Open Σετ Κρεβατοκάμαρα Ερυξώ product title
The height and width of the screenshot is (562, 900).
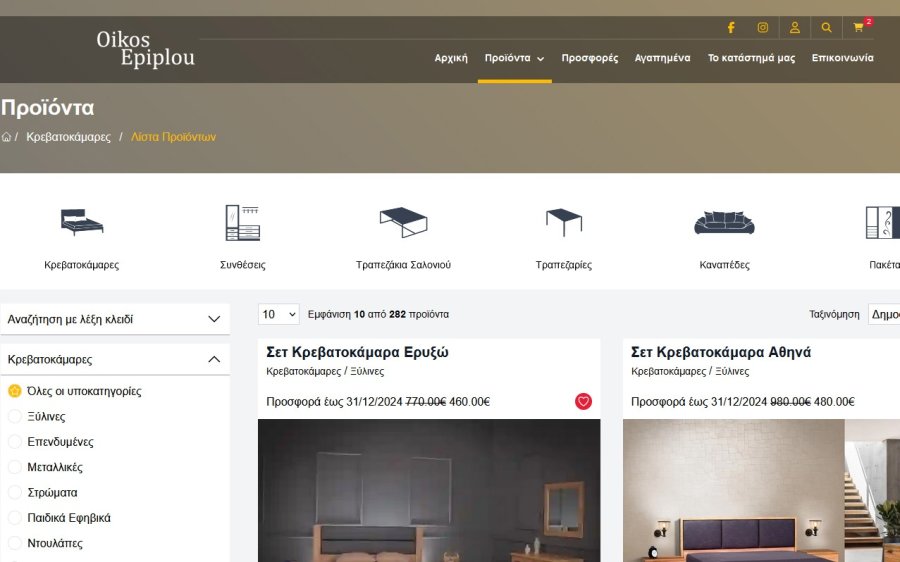(357, 352)
